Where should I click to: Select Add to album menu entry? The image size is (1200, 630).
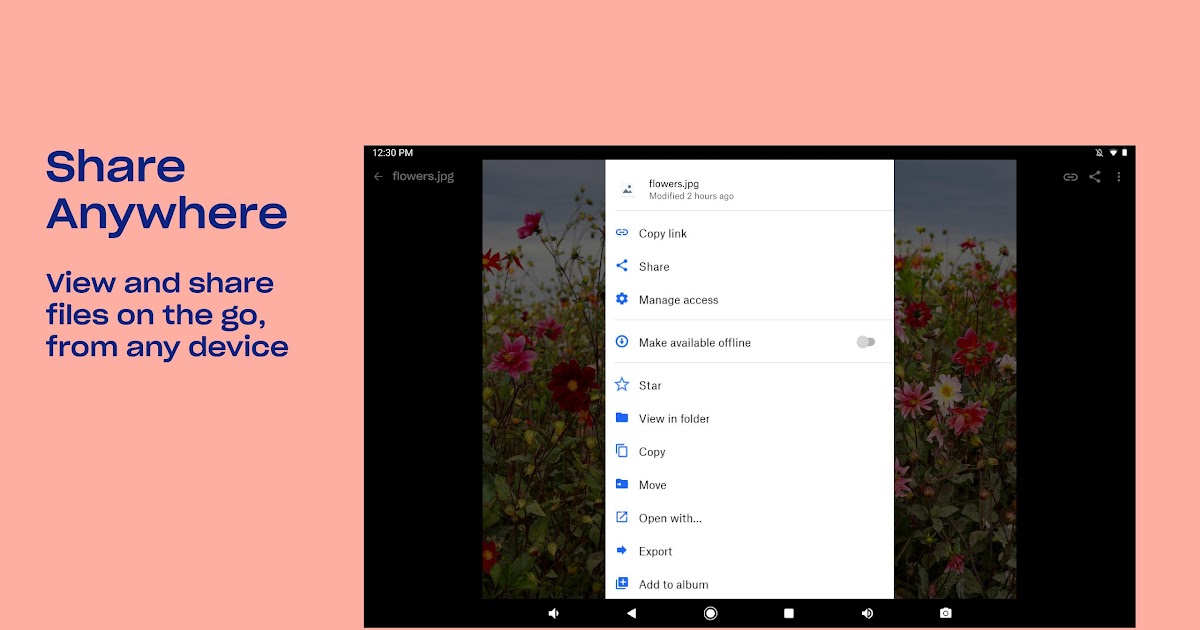click(750, 584)
